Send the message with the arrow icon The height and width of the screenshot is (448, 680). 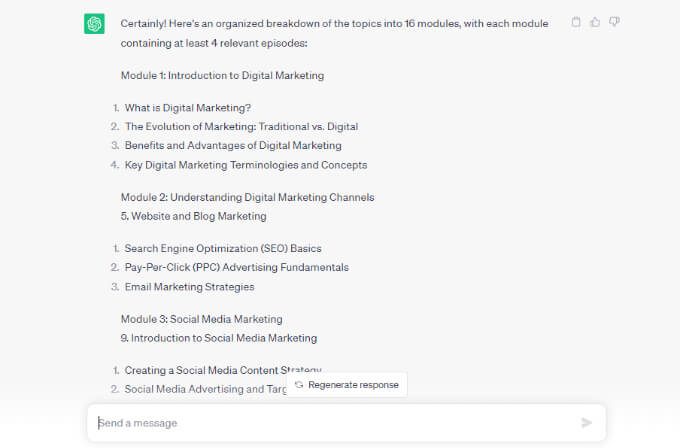click(x=586, y=422)
